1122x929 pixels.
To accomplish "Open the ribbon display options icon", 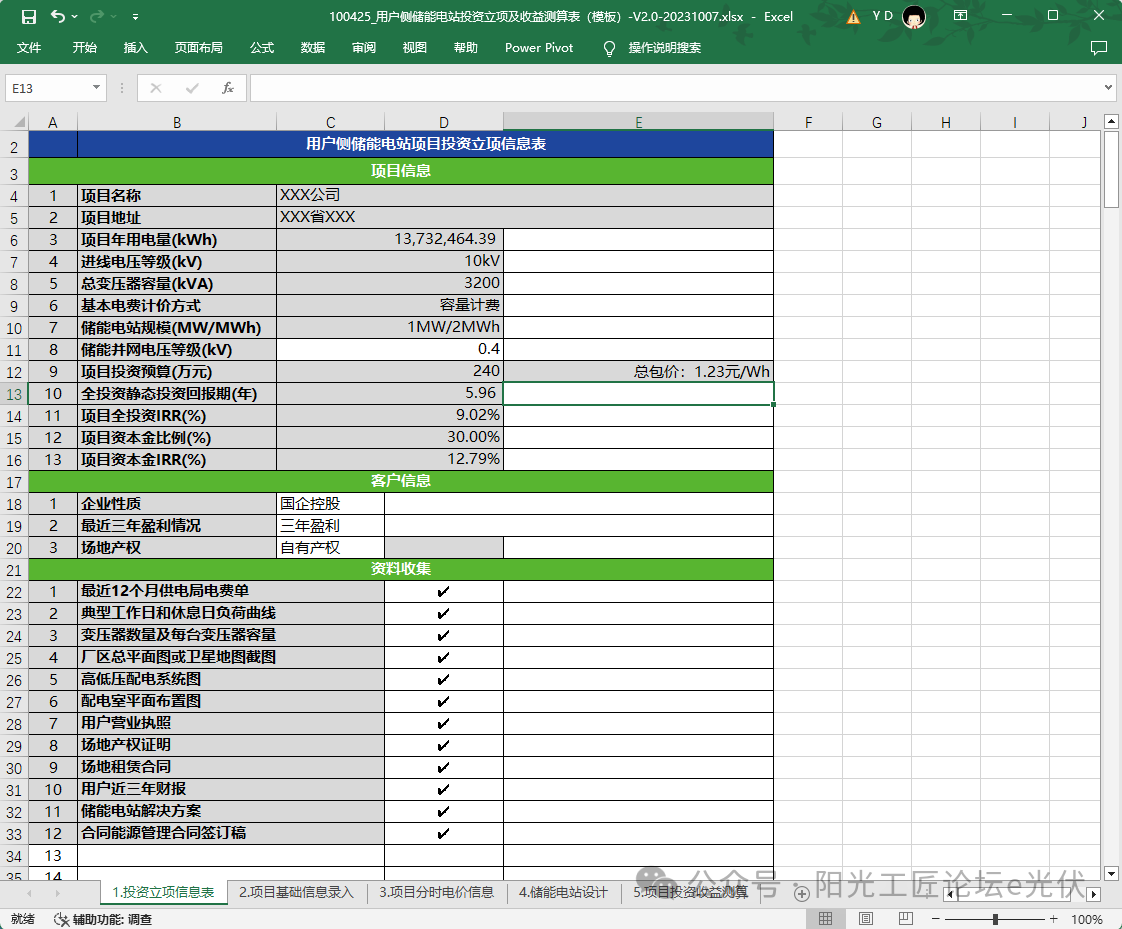I will pyautogui.click(x=960, y=16).
